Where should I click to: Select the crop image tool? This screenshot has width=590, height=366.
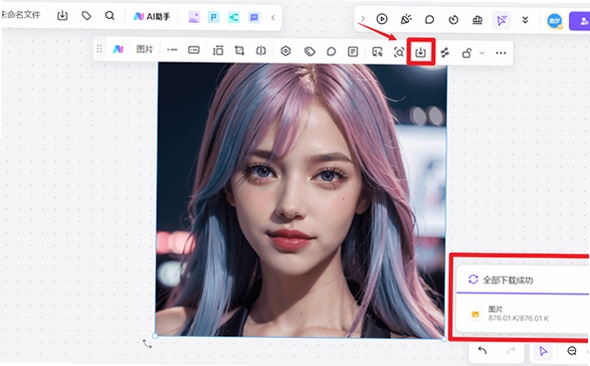(239, 50)
